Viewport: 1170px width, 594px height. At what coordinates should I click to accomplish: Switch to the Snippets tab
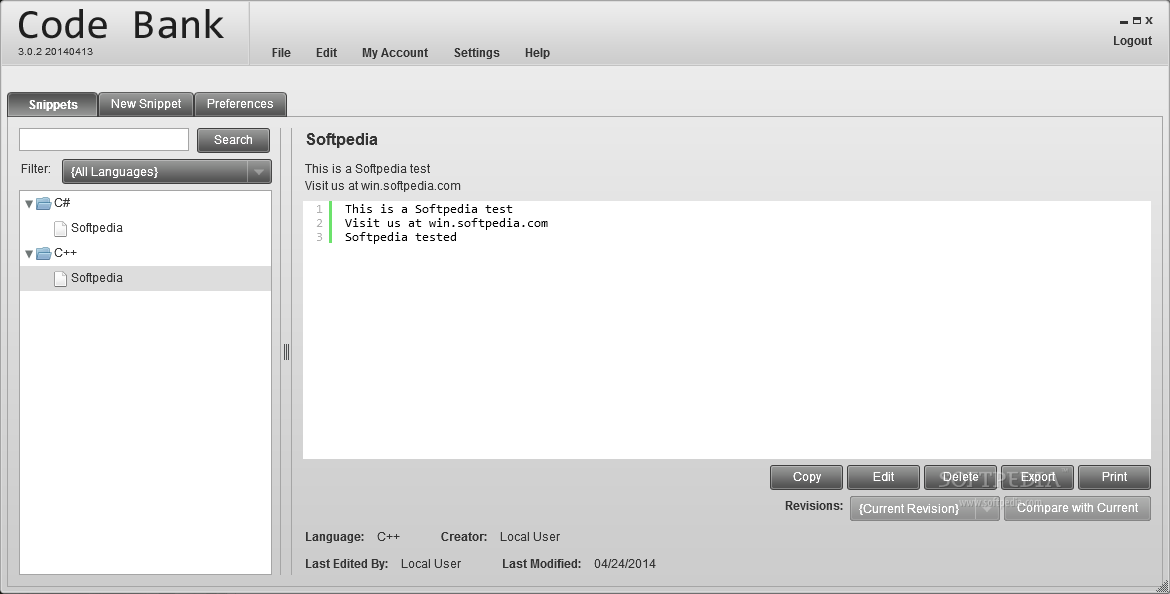coord(52,104)
